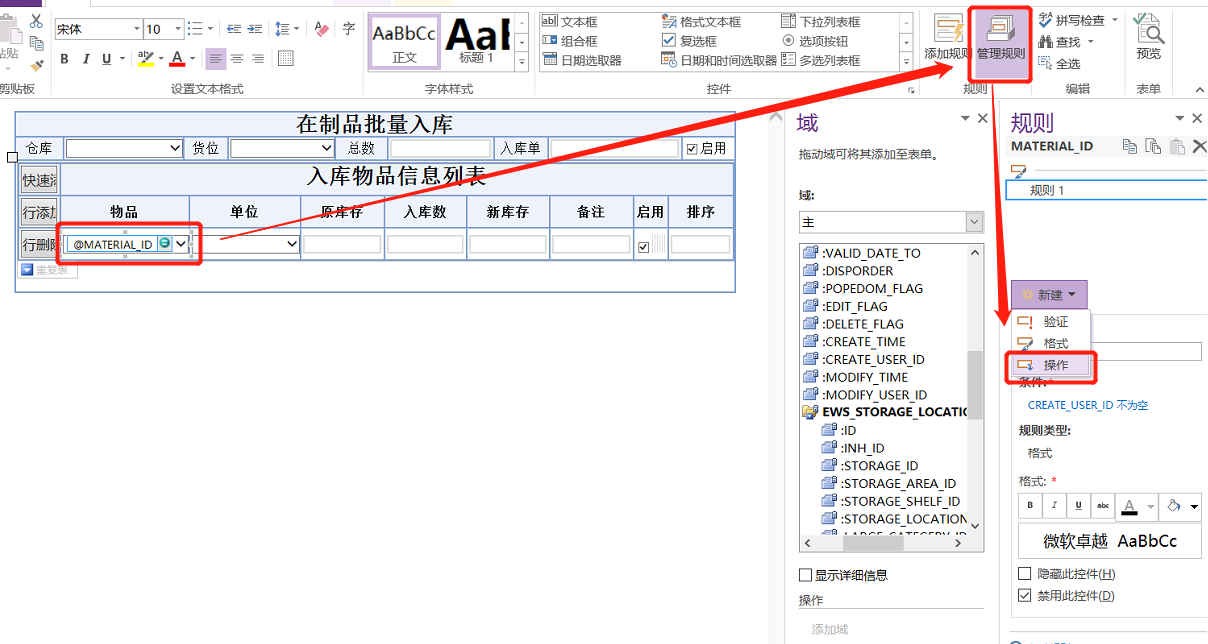Insert a 组合框 control
The image size is (1208, 644).
pyautogui.click(x=570, y=41)
